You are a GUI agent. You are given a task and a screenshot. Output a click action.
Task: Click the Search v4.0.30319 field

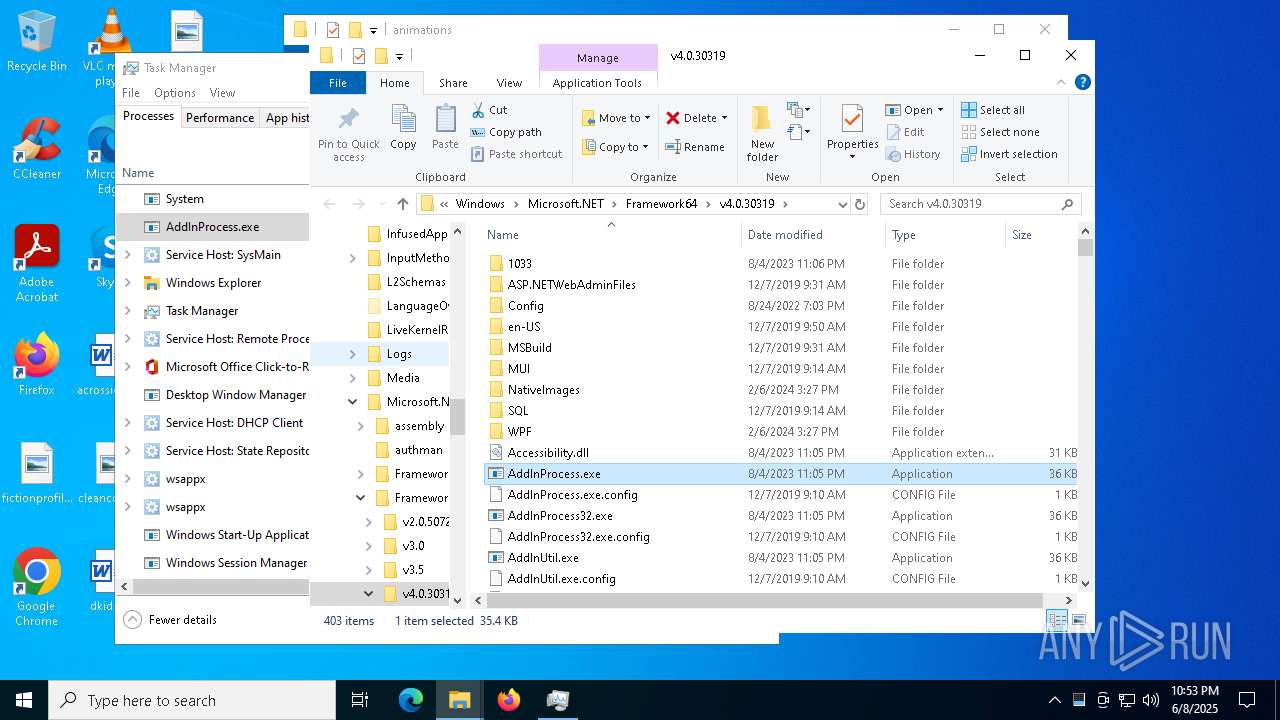(x=980, y=204)
